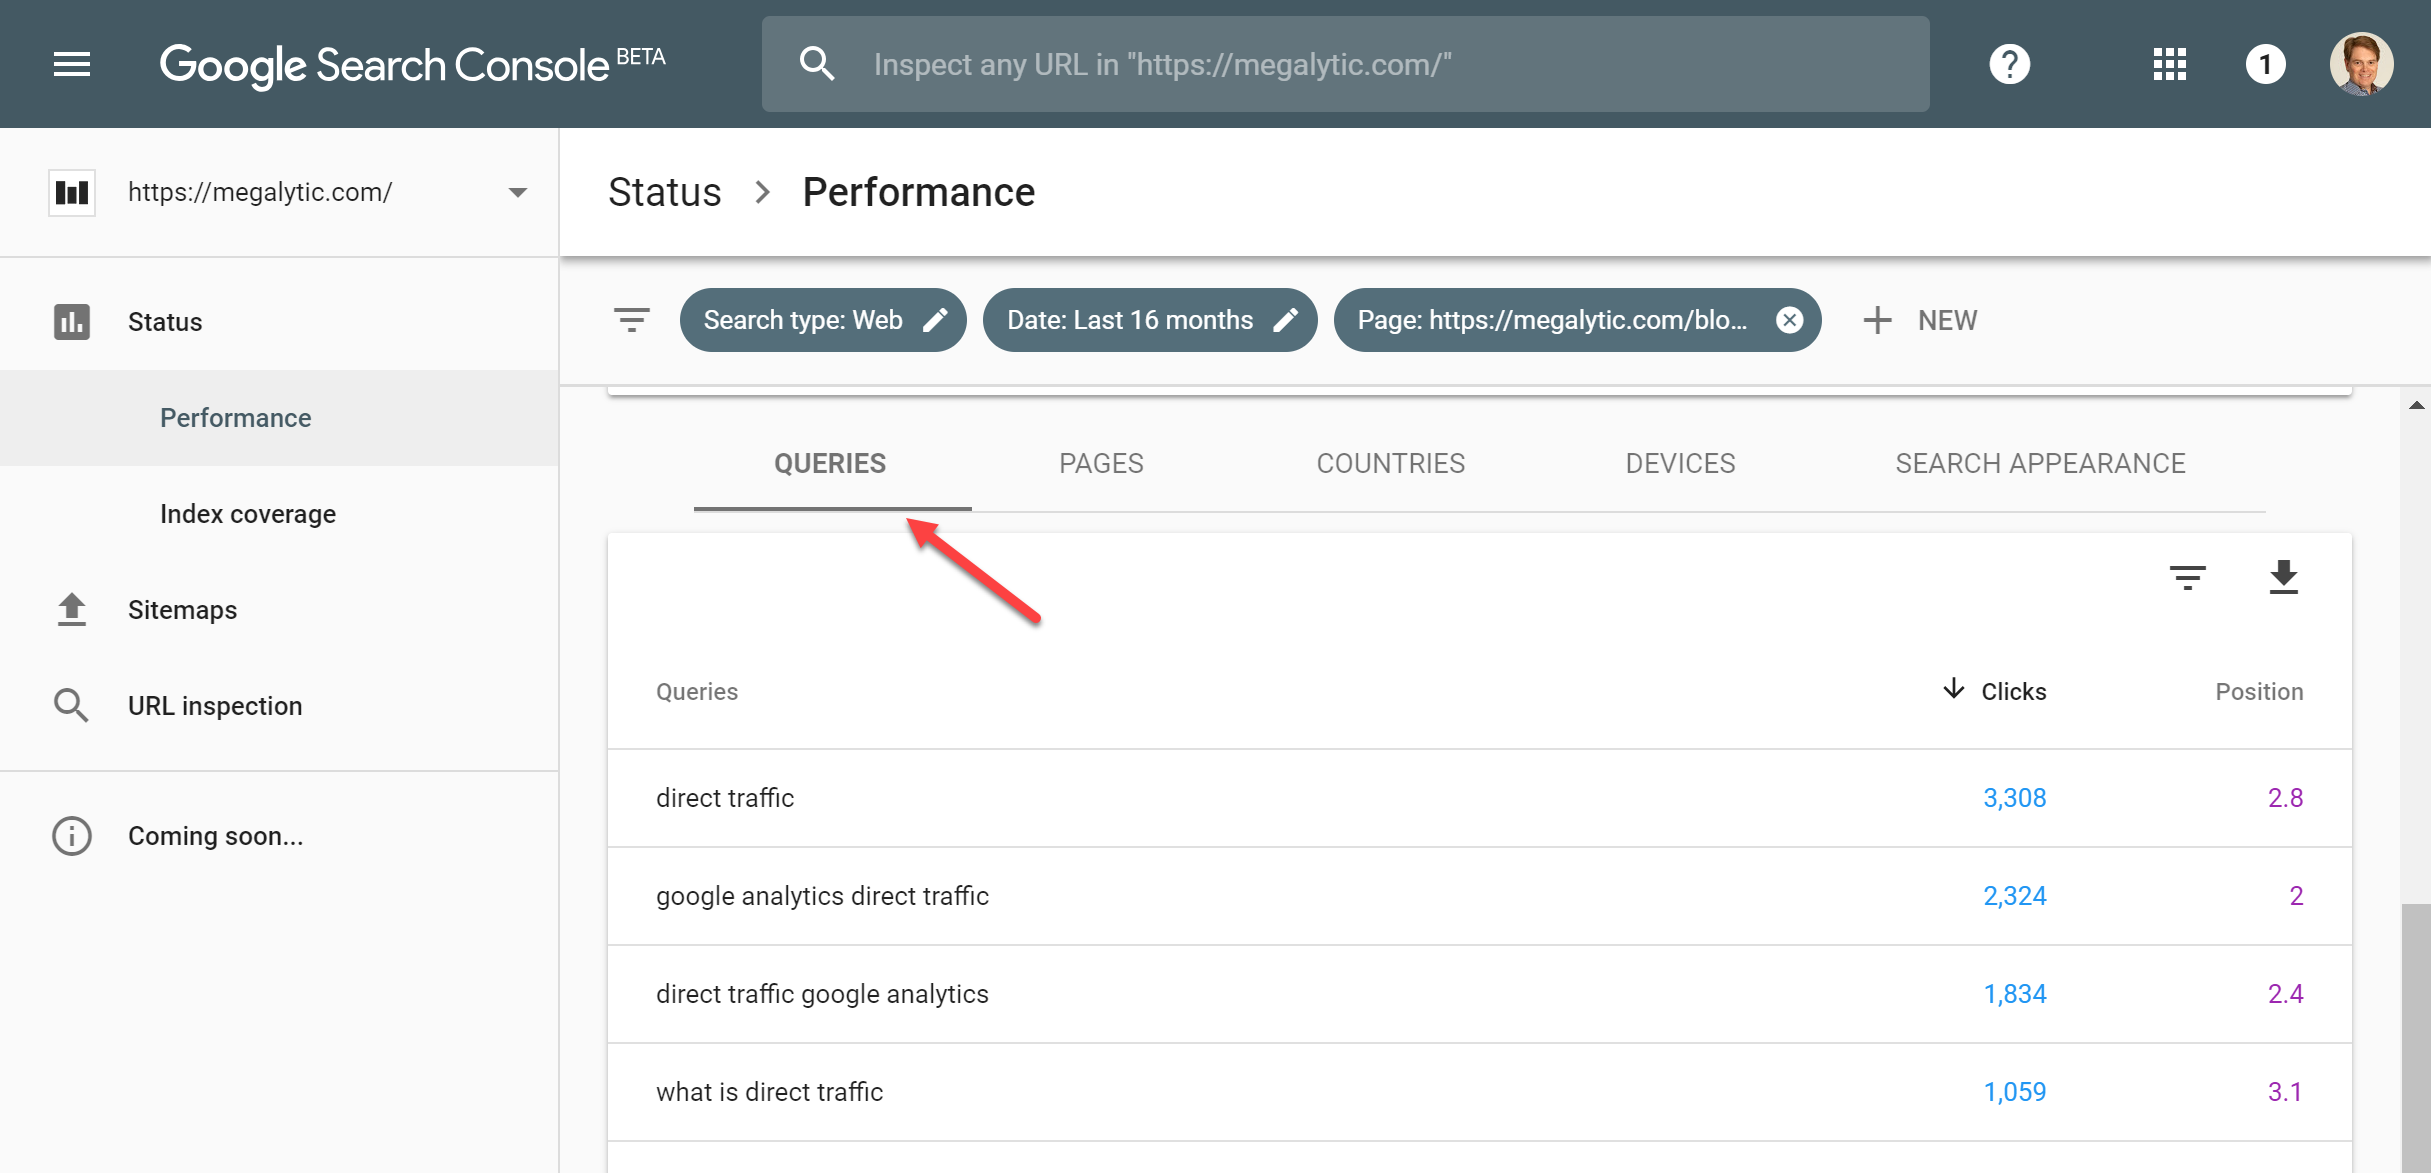Screen dimensions: 2431x1173
Task: Switch to the Countries tab
Action: click(1390, 464)
